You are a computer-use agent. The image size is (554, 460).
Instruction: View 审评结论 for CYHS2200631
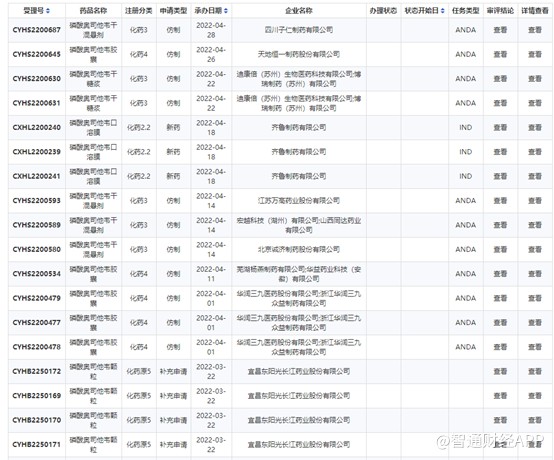(500, 103)
